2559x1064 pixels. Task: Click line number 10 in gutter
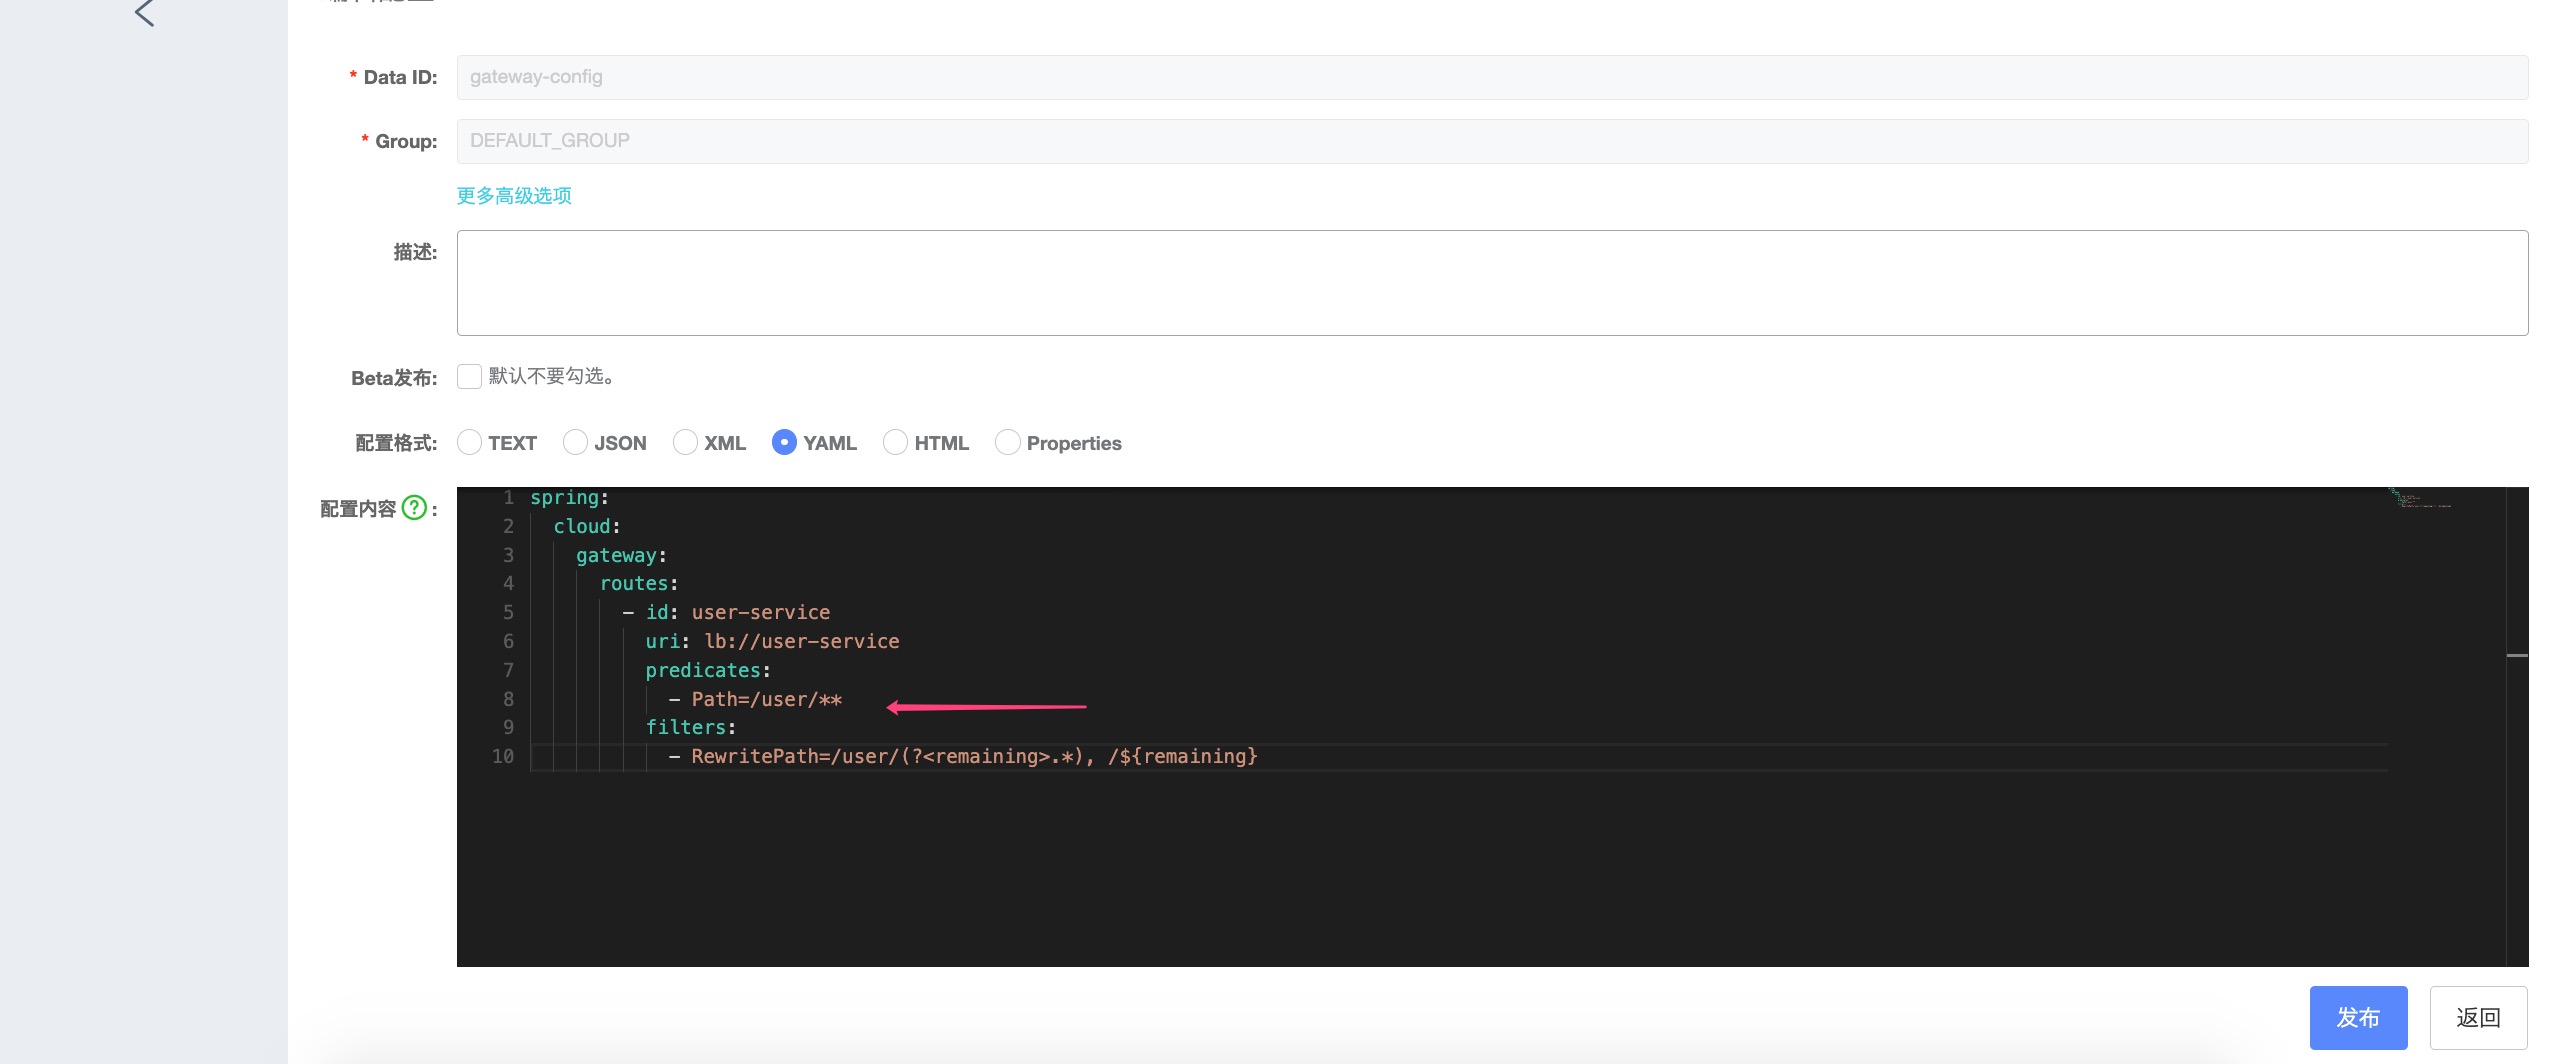click(503, 756)
